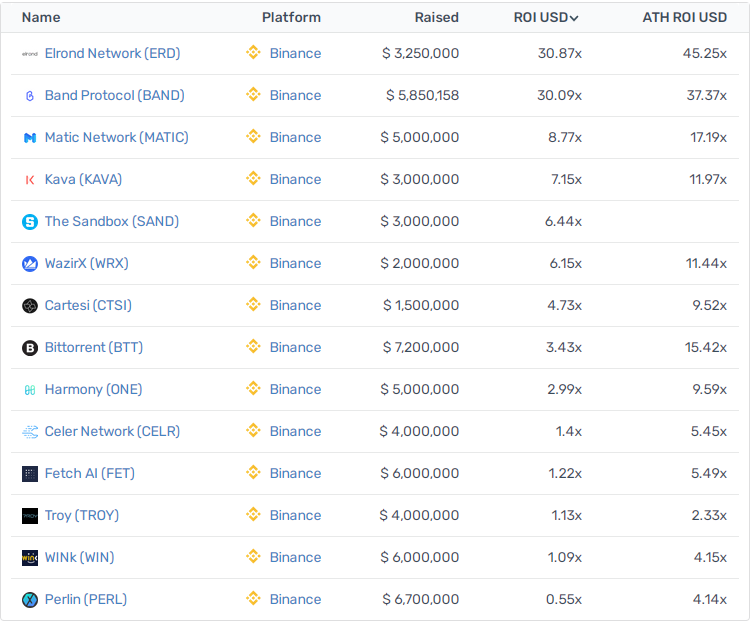751x623 pixels.
Task: Open Band Protocol (BAND) project link
Action: (x=114, y=96)
